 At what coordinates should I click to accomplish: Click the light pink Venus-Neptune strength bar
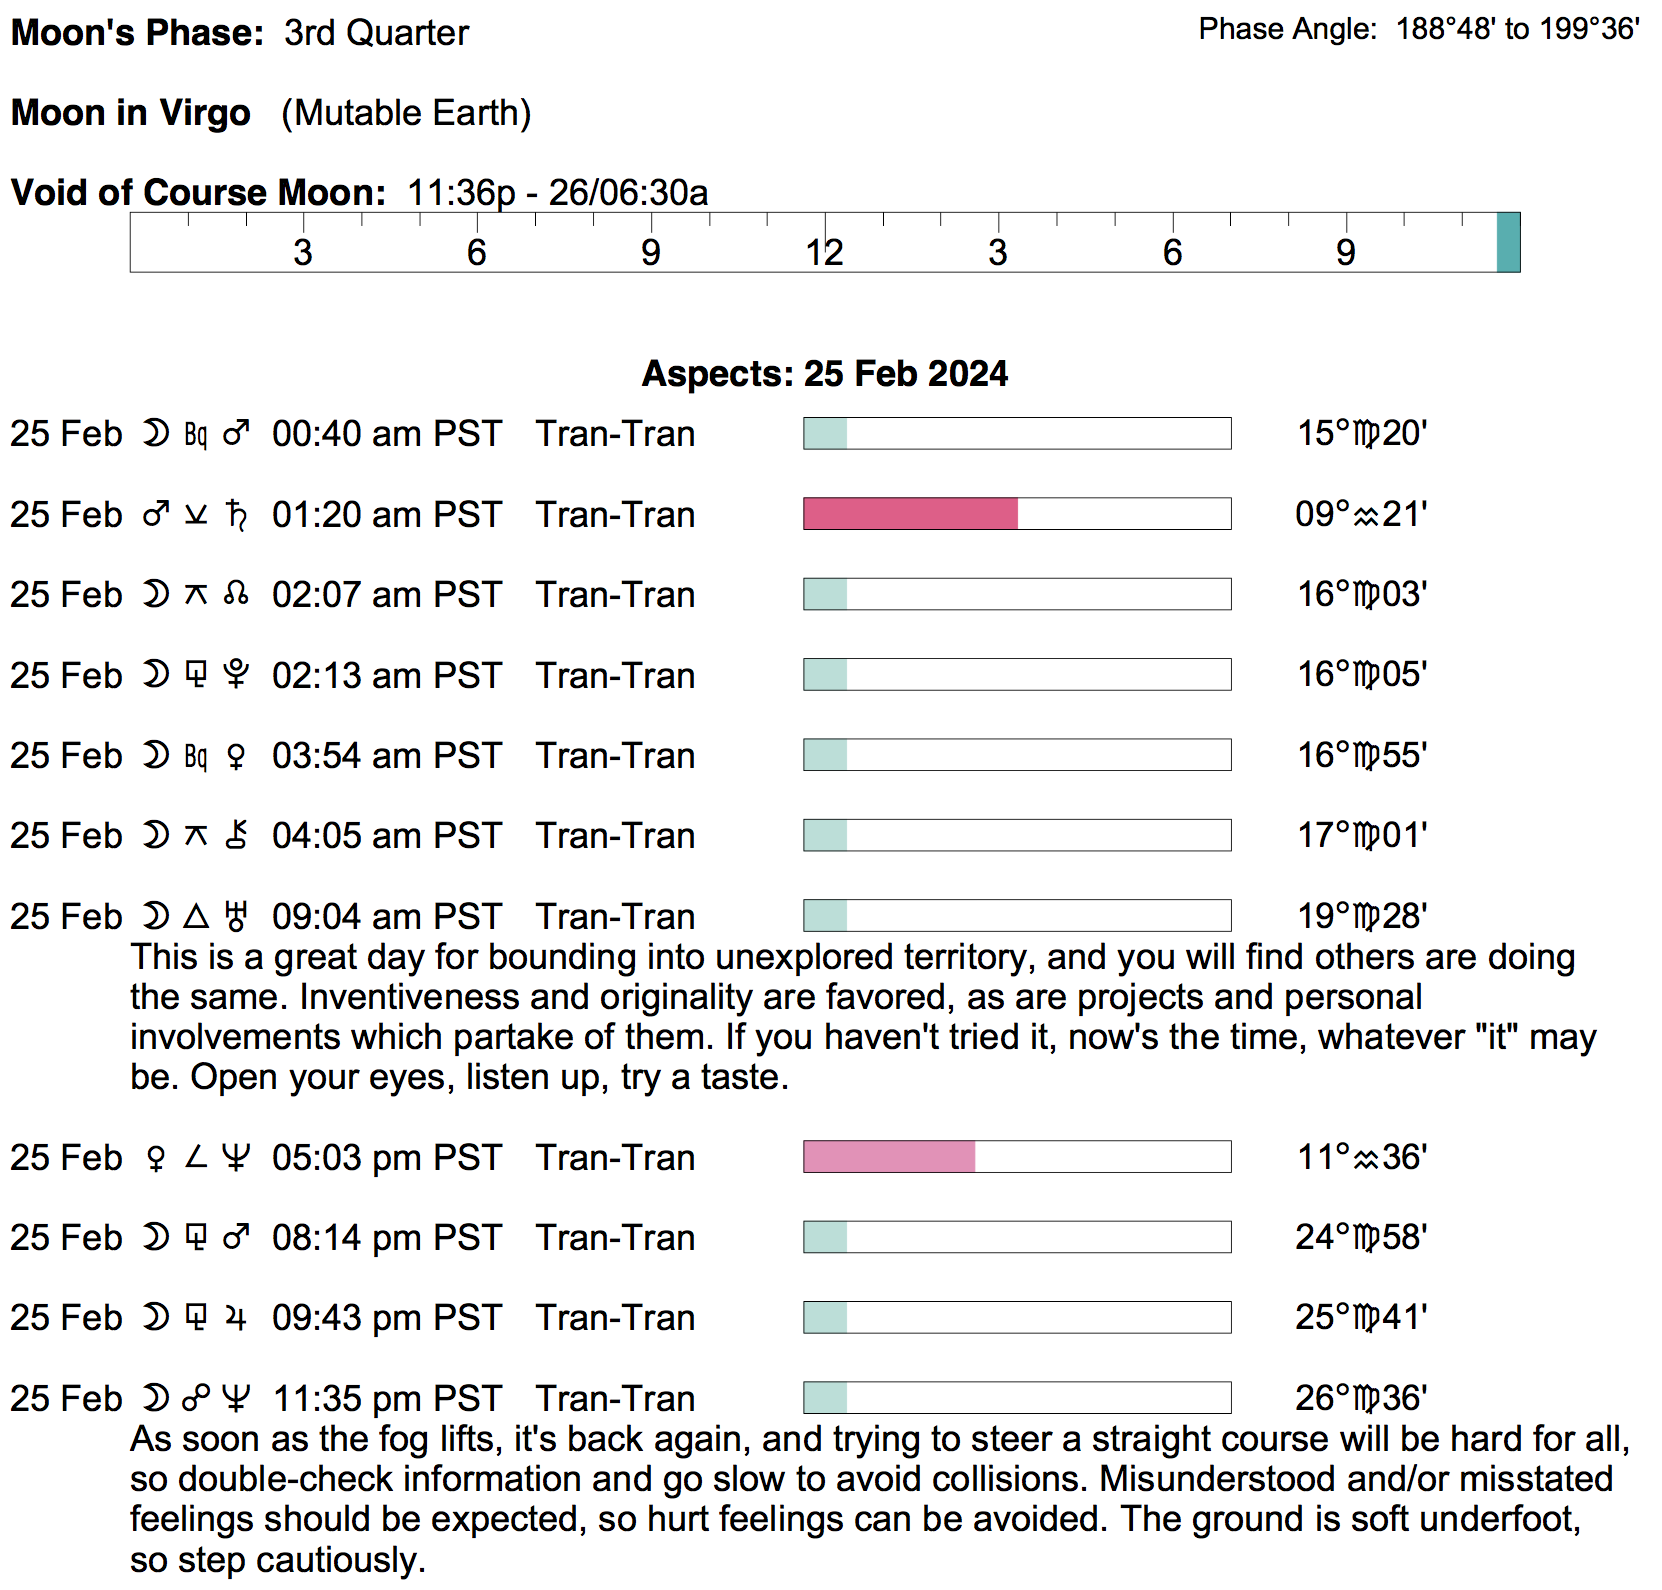889,1157
